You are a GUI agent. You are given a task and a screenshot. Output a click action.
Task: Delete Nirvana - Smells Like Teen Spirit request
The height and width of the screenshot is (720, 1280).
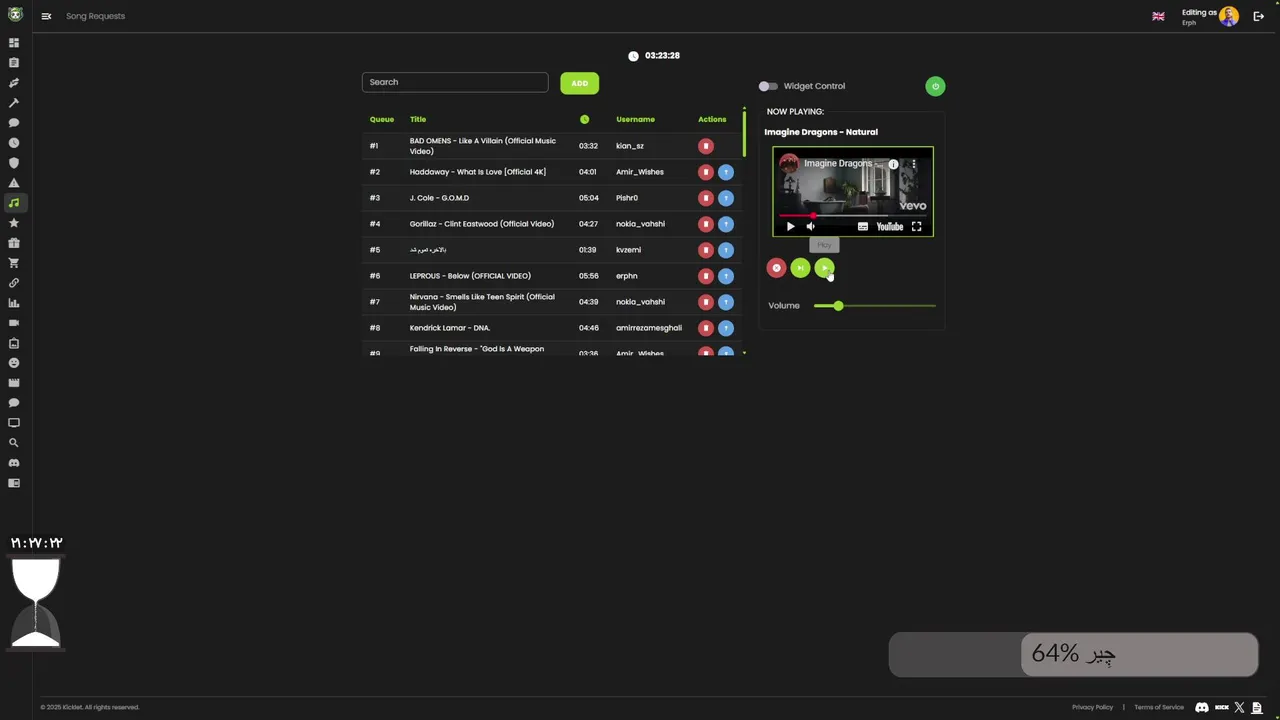706,302
